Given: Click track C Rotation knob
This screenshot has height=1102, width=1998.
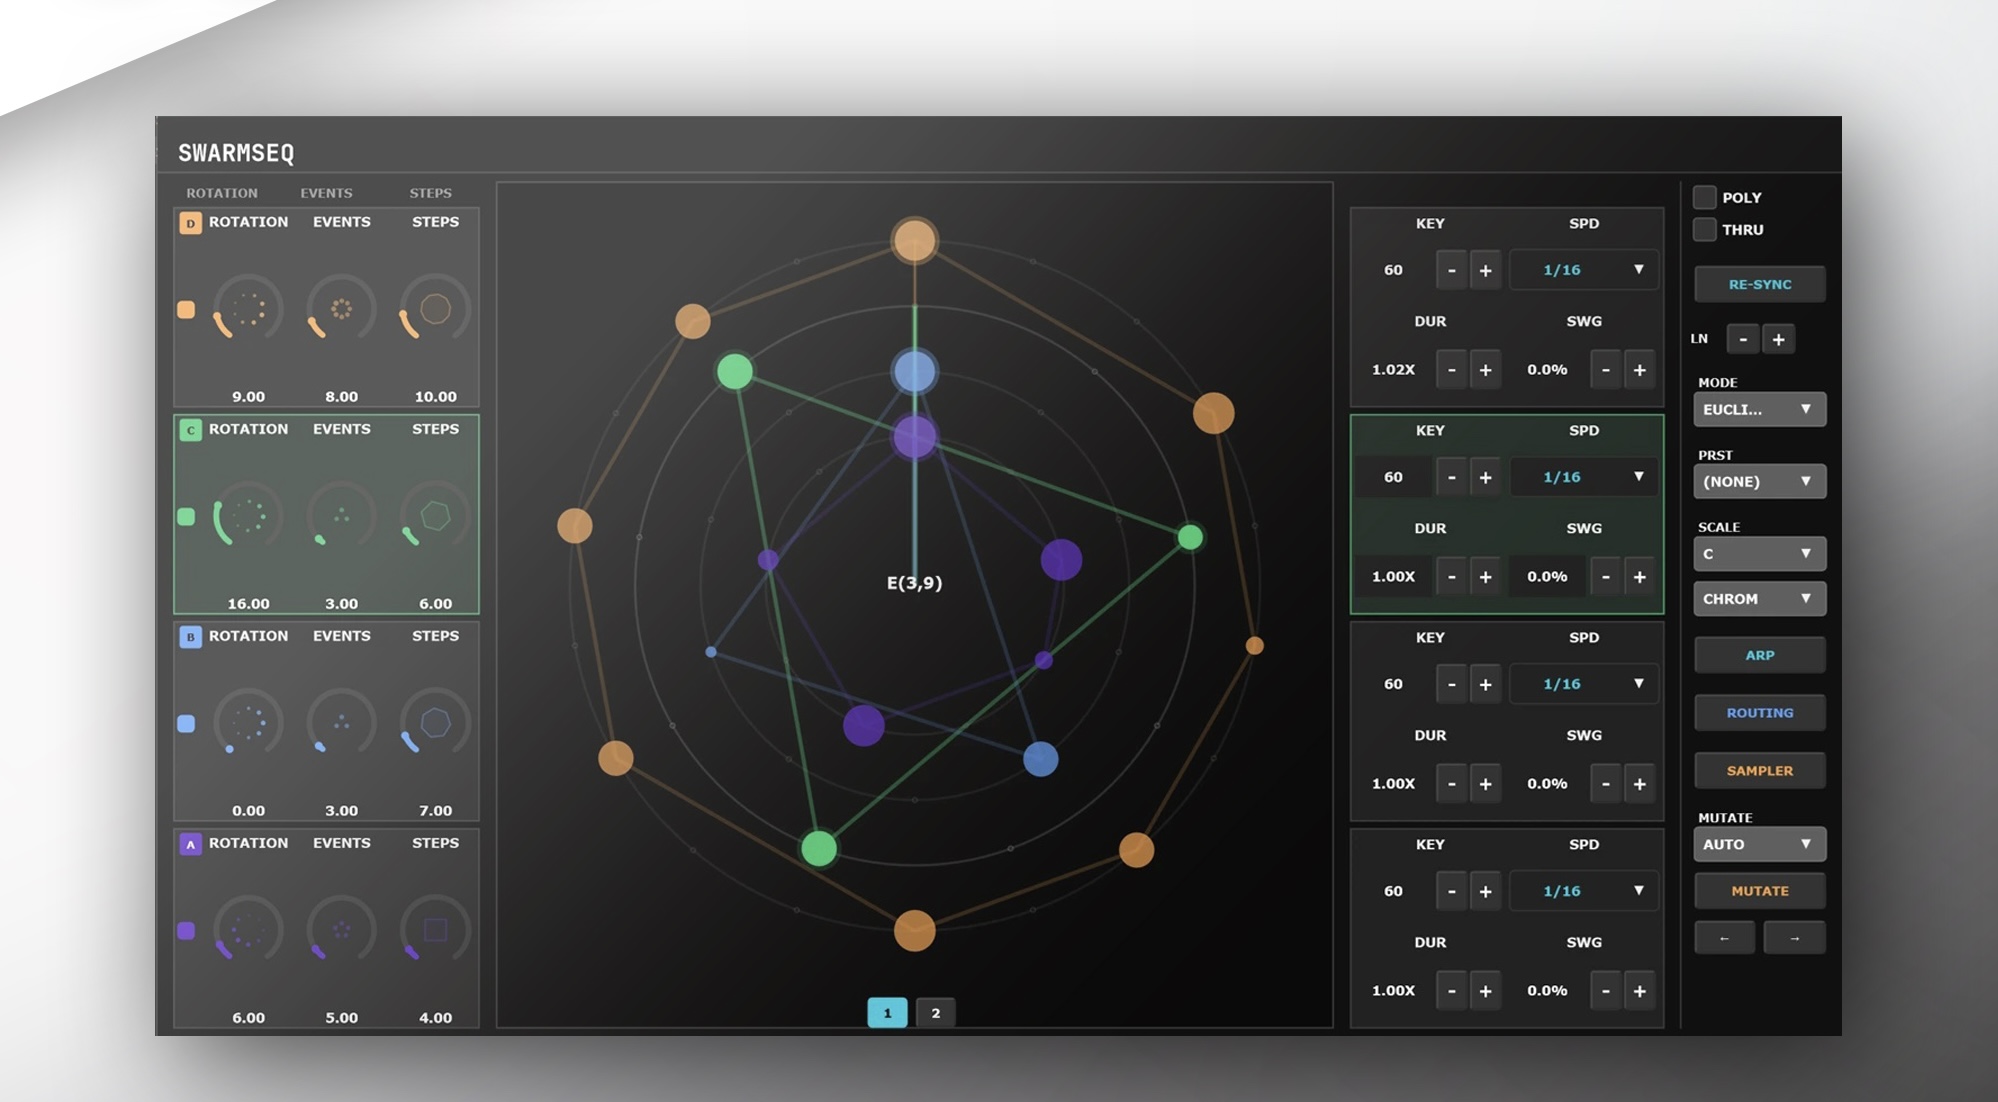Looking at the screenshot, I should [x=248, y=516].
